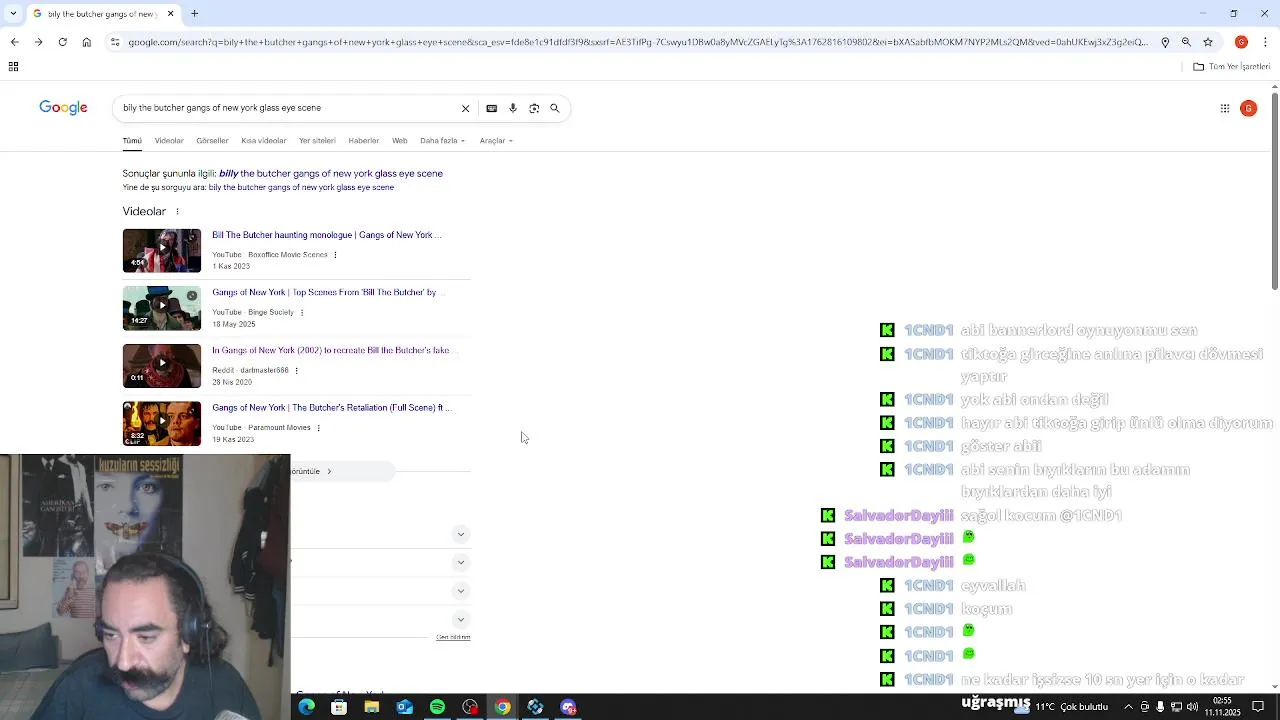Screen dimensions: 1280x720
Task: Search instead for original bily query
Action: [301, 187]
